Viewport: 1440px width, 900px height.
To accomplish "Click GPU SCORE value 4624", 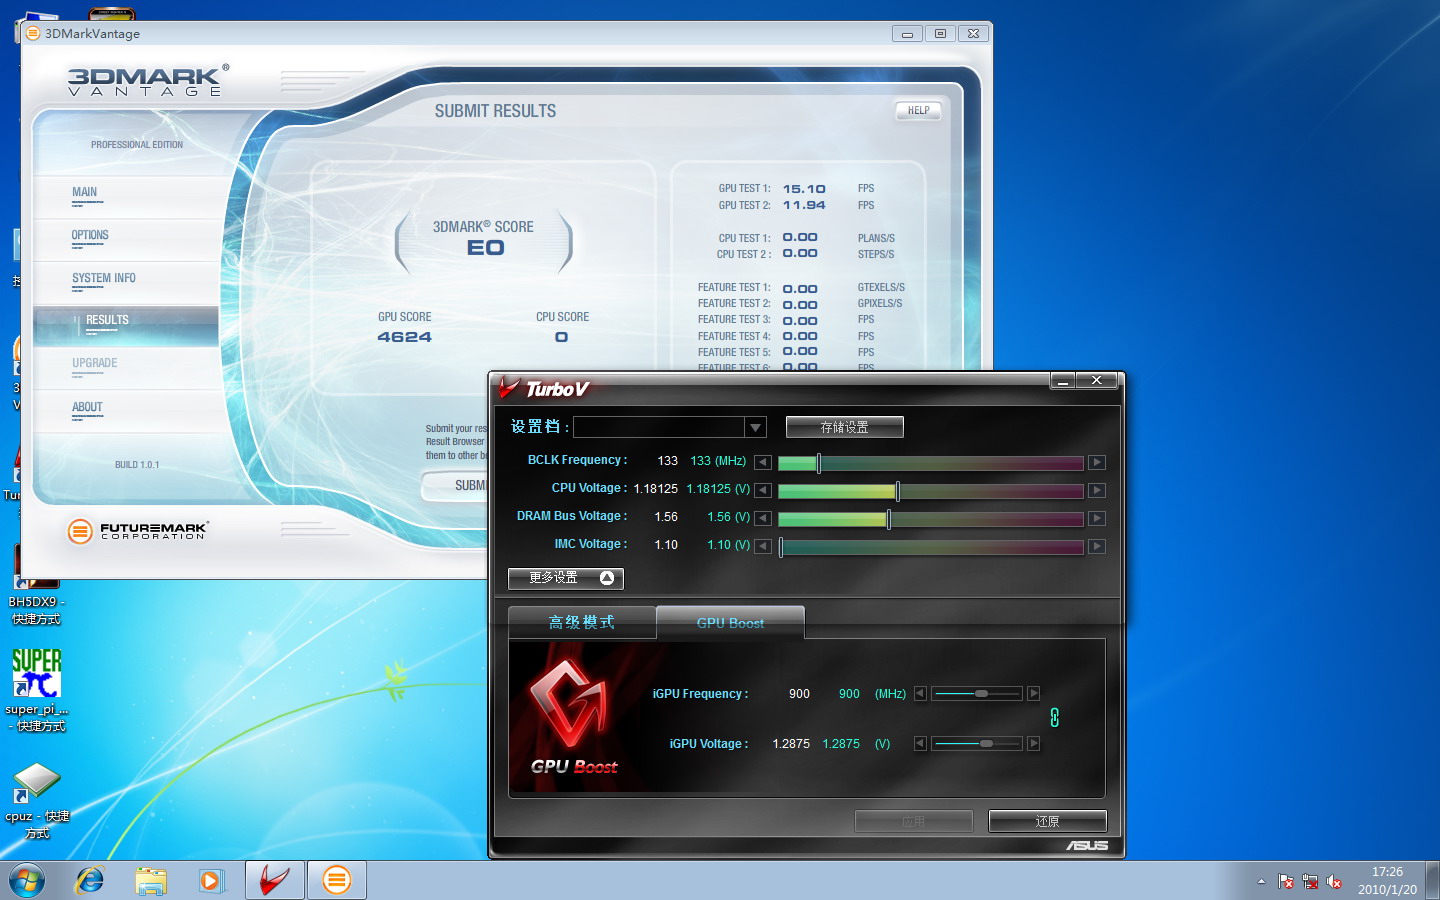I will 405,337.
